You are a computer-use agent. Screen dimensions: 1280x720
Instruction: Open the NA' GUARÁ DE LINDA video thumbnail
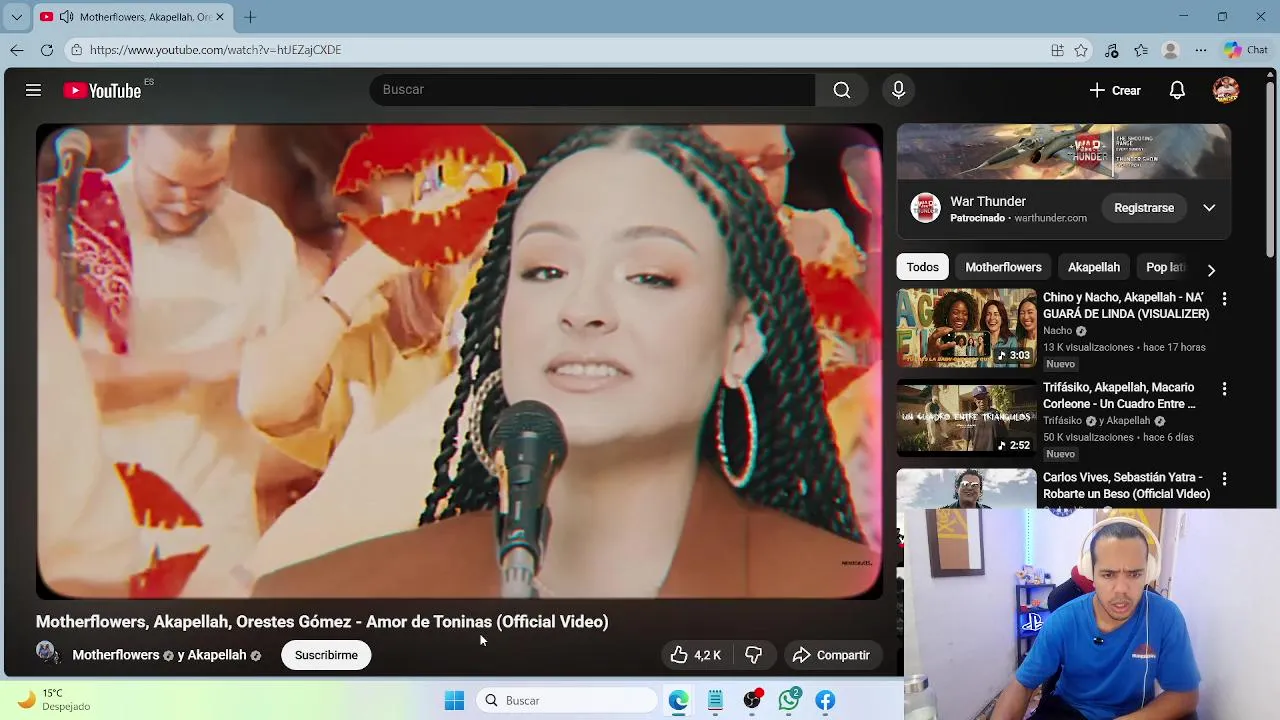pos(966,328)
